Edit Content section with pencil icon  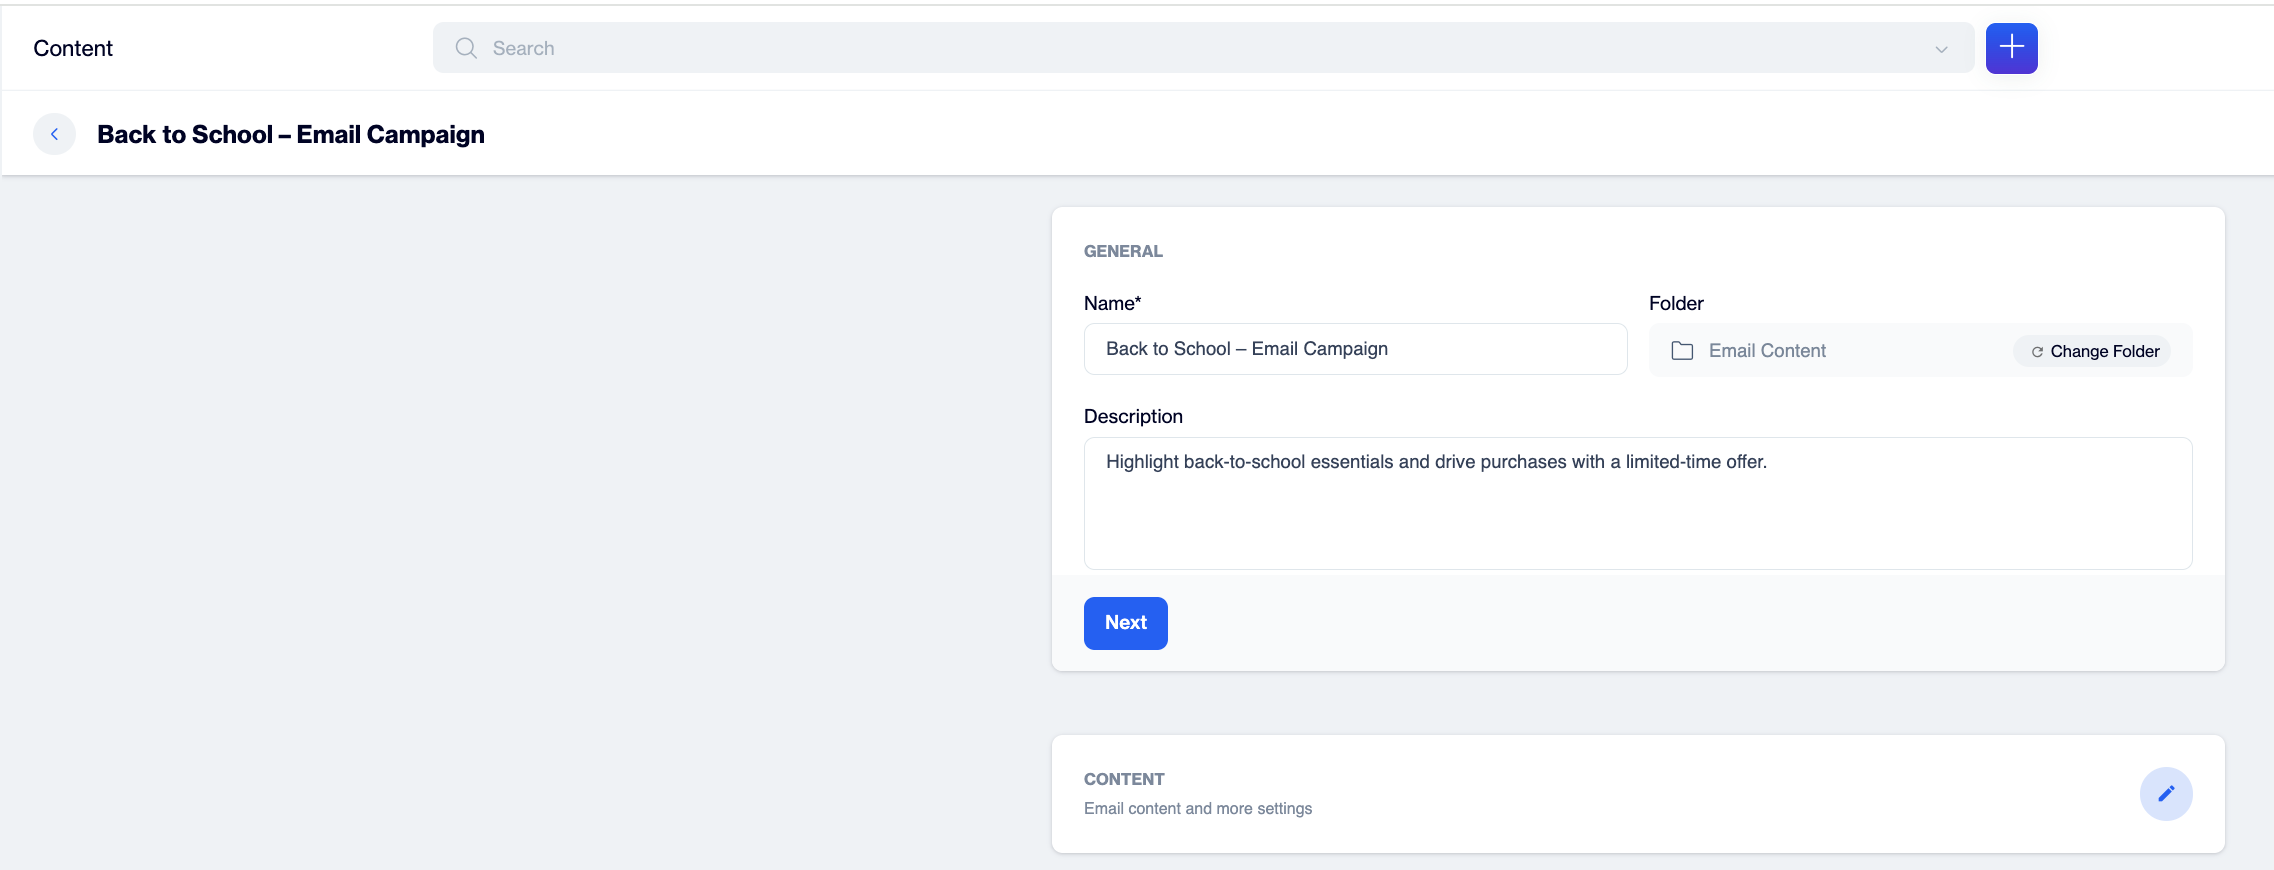(2166, 794)
